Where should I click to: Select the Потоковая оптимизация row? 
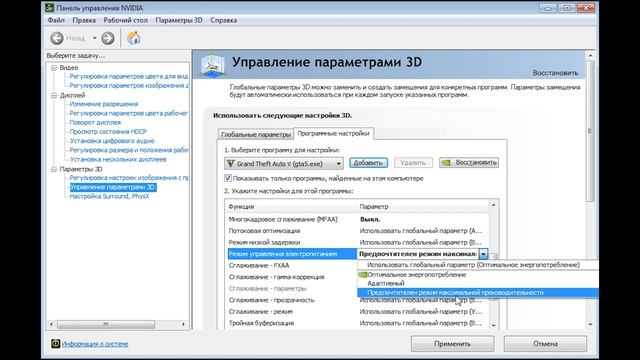pyautogui.click(x=357, y=231)
